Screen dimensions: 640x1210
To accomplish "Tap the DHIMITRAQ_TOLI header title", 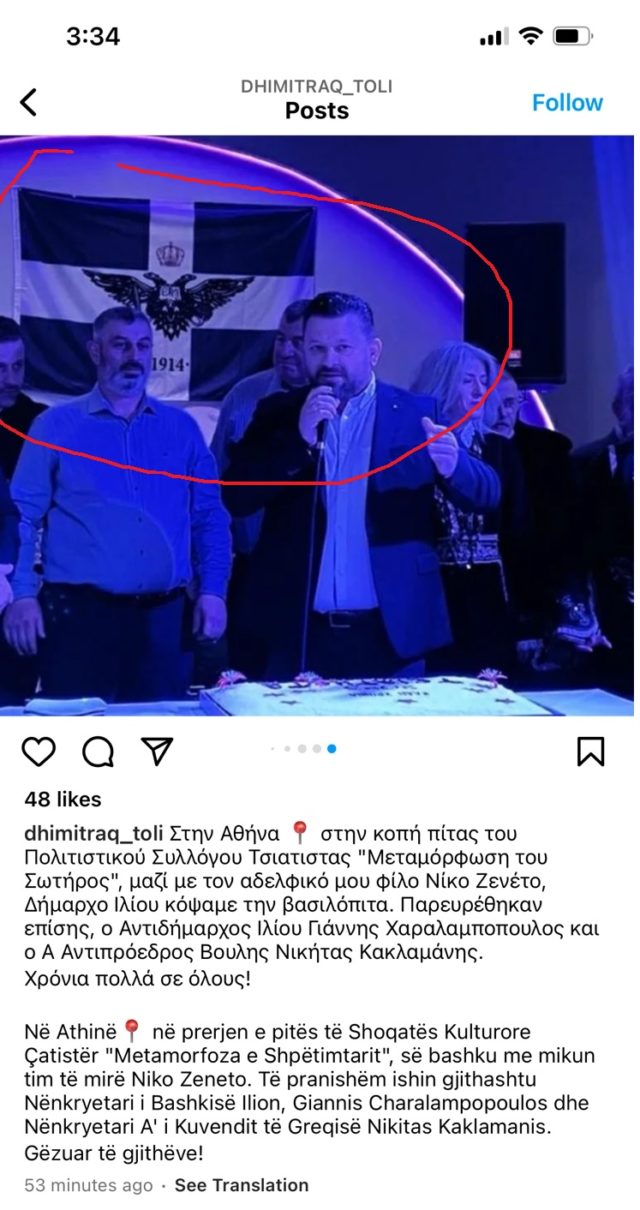I will point(316,86).
